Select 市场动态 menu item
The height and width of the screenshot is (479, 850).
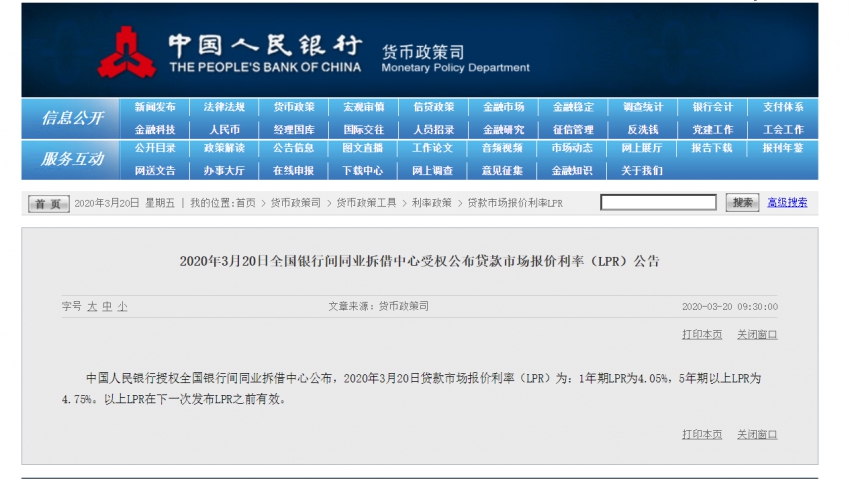[x=572, y=148]
